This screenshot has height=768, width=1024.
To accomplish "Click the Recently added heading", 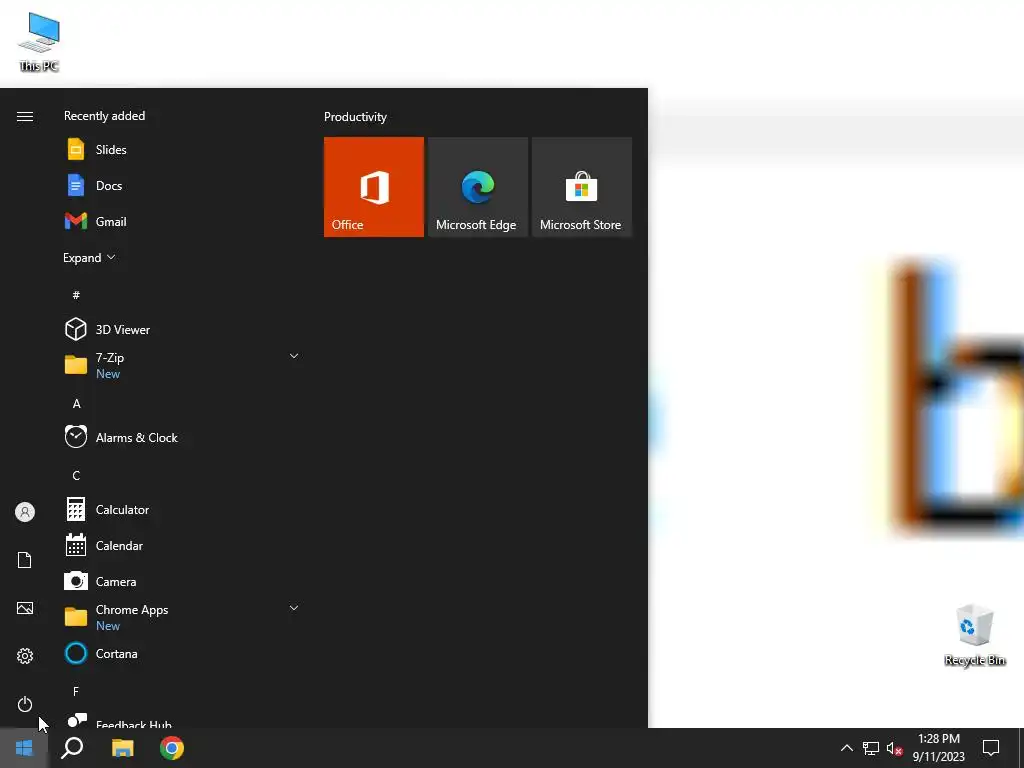I will point(104,116).
